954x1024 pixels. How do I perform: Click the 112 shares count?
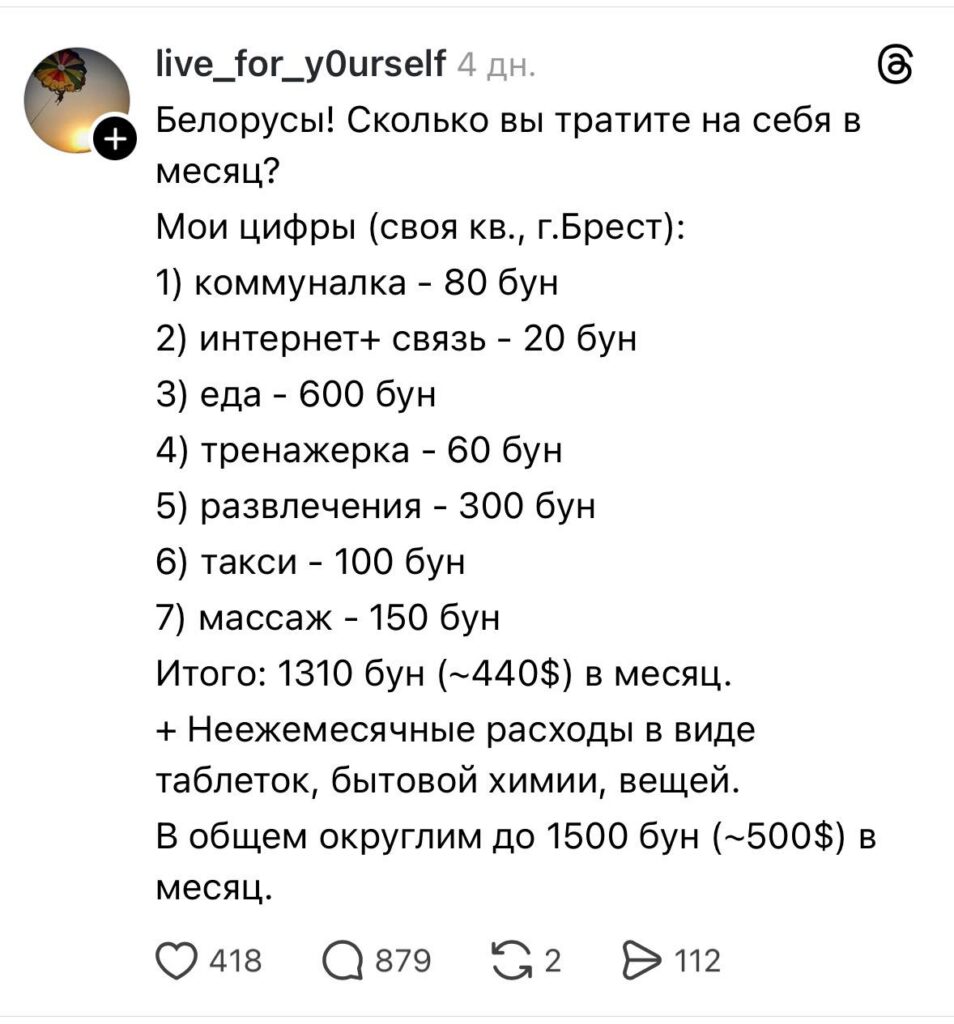(x=698, y=962)
